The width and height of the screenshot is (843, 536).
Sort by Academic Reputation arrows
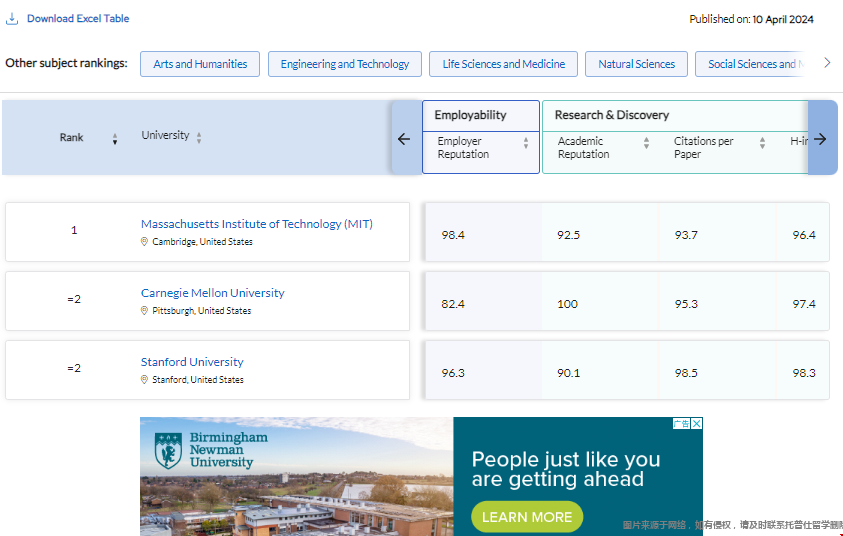(x=646, y=142)
